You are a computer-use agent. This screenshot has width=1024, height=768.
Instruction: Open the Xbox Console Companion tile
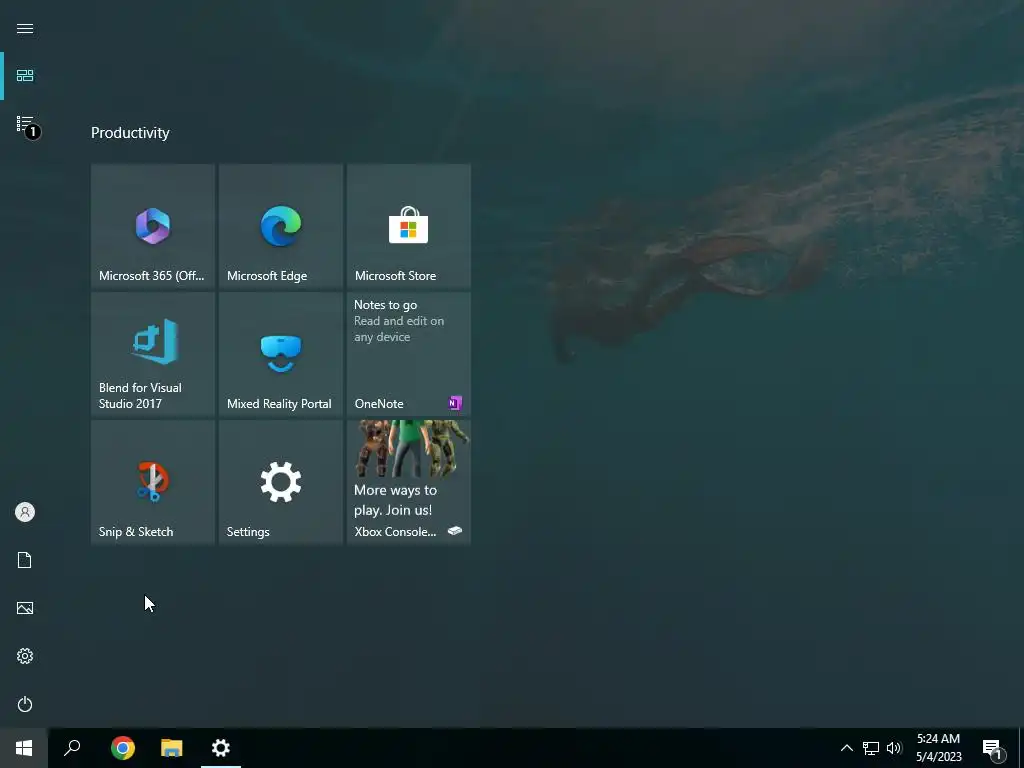coord(409,482)
